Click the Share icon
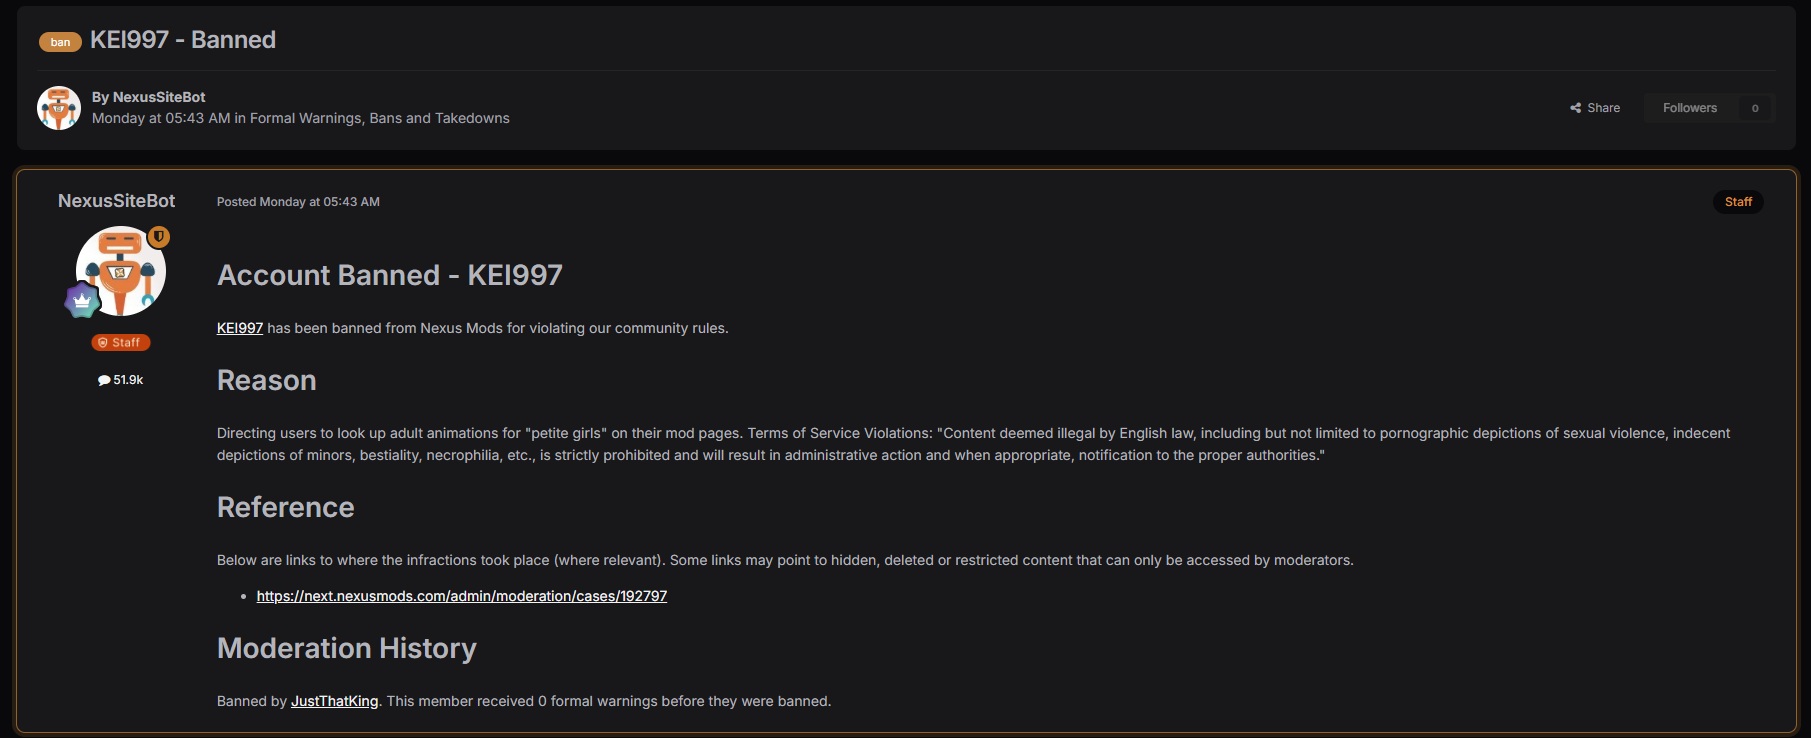Screen dimensions: 1811x738 tap(1576, 108)
